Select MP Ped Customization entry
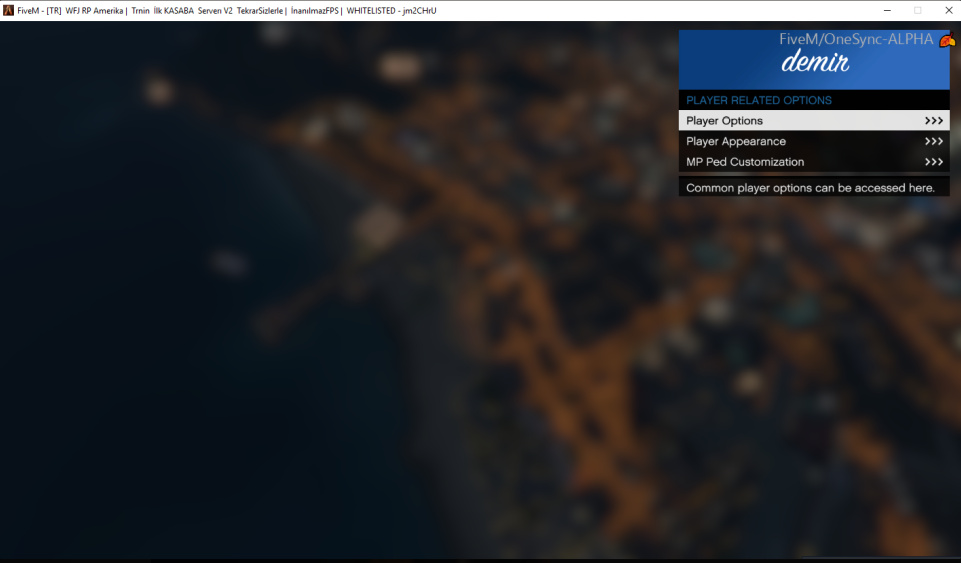961x563 pixels. point(814,162)
